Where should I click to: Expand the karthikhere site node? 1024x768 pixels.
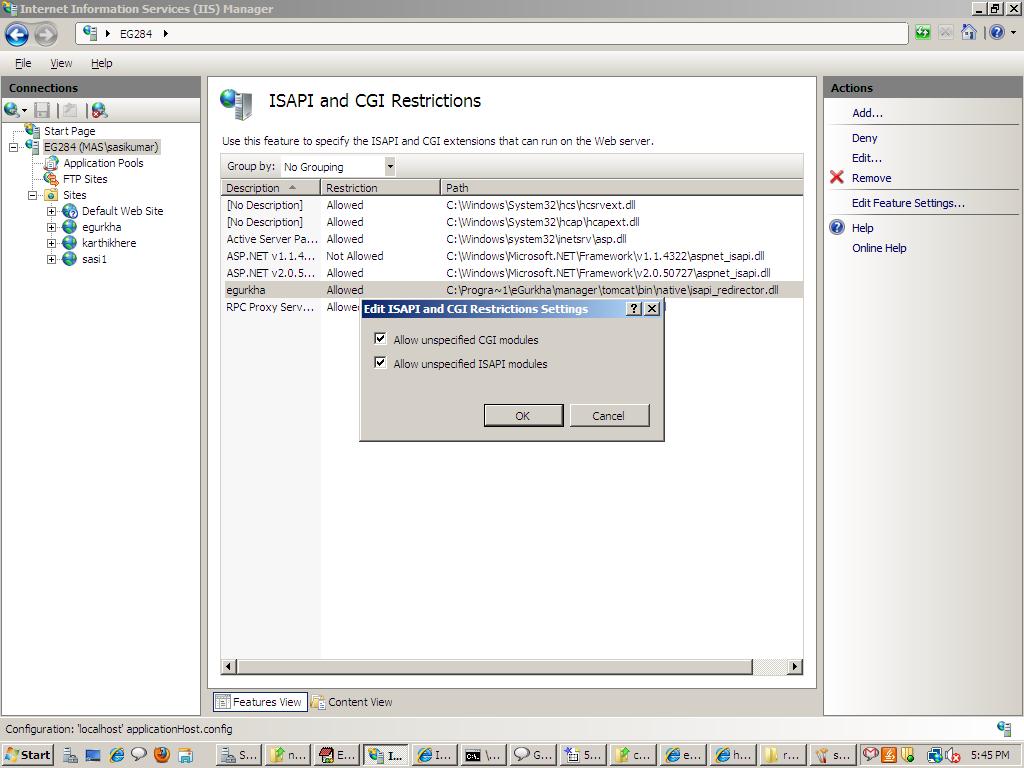point(52,243)
